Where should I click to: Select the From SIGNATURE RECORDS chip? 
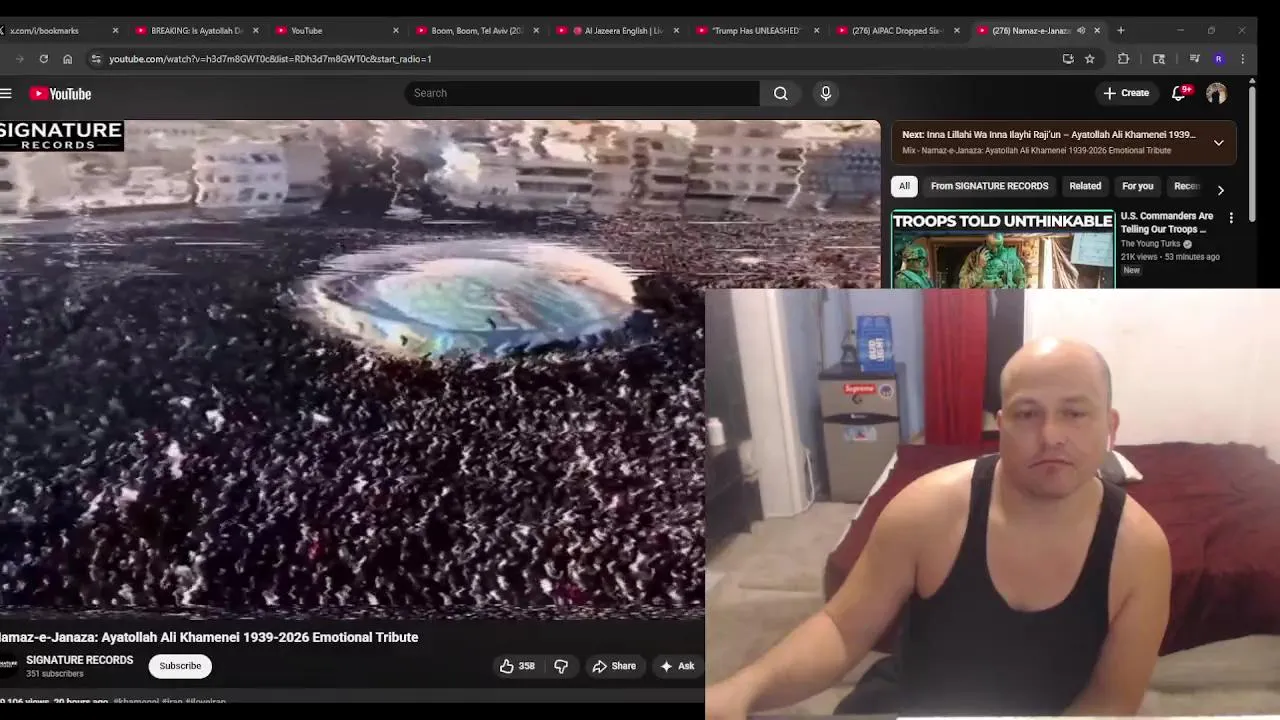coord(989,186)
